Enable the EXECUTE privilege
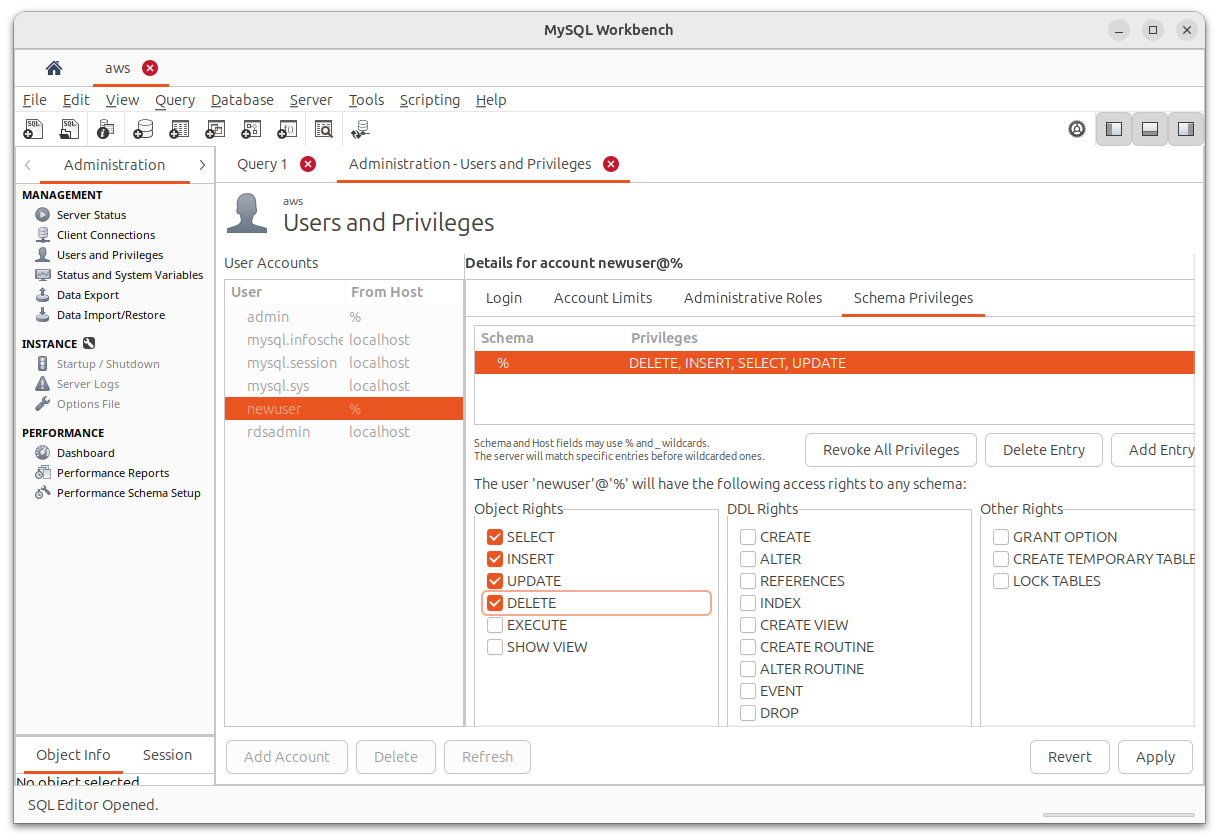Image resolution: width=1219 pixels, height=840 pixels. (495, 625)
